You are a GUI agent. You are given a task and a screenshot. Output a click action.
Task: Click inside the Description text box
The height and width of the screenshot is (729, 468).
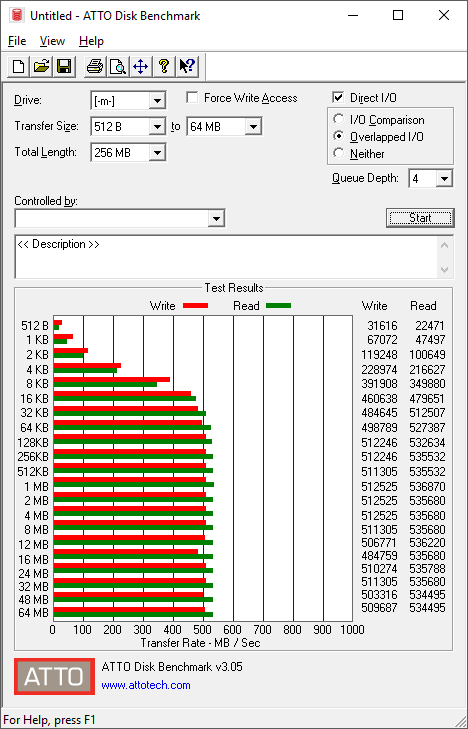227,257
